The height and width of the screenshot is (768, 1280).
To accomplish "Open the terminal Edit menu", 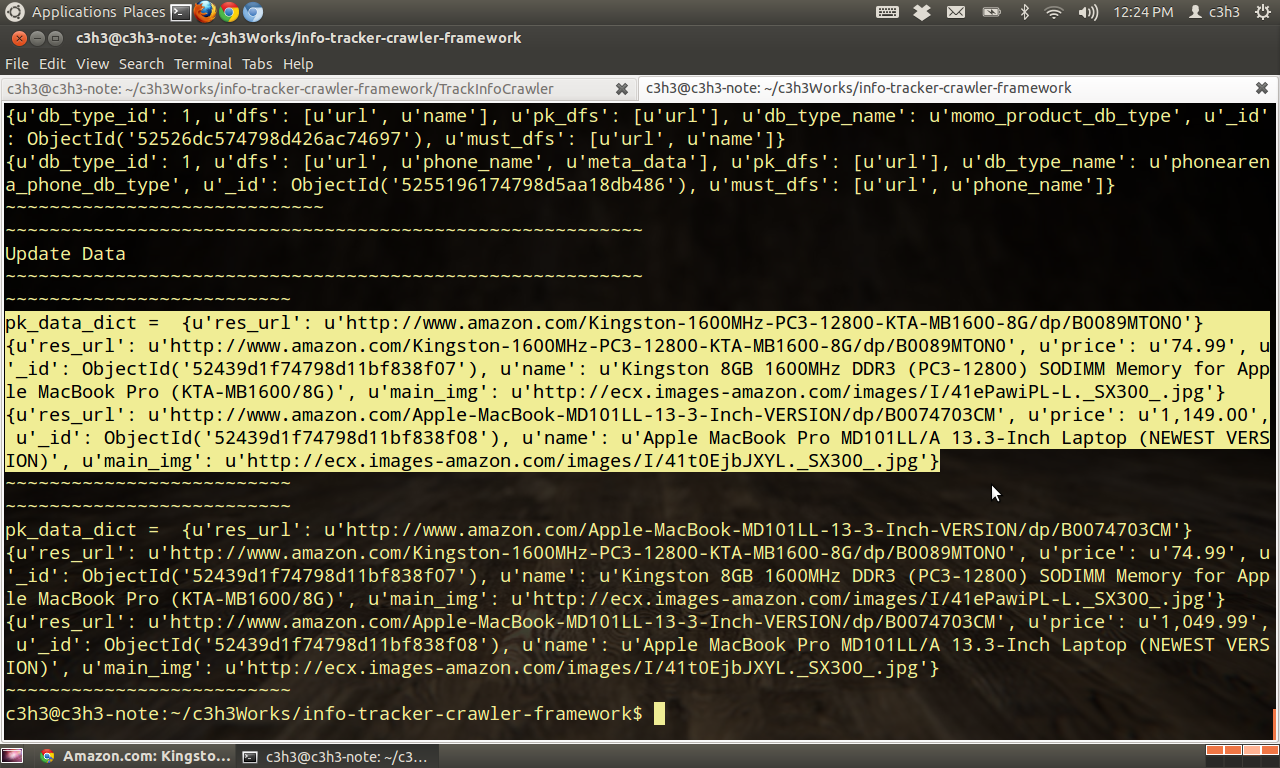I will (52, 63).
